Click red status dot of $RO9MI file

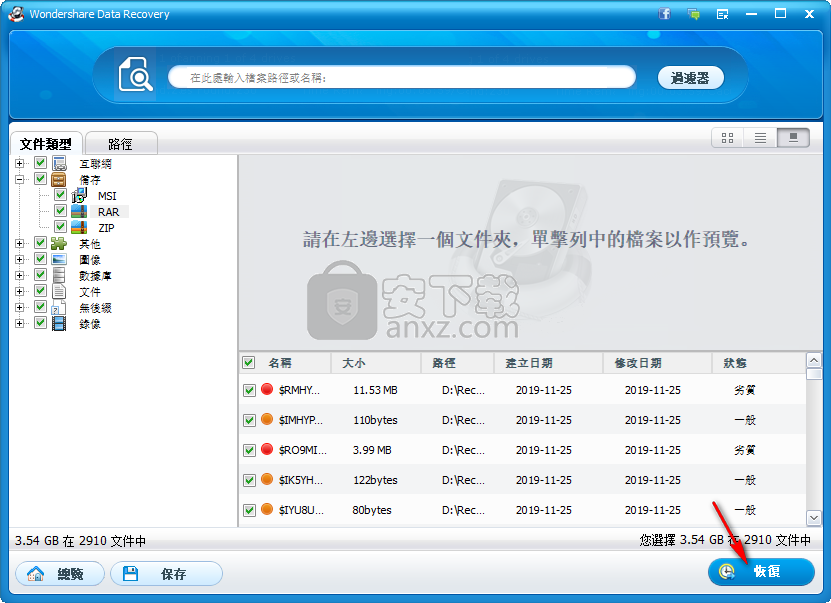click(267, 449)
